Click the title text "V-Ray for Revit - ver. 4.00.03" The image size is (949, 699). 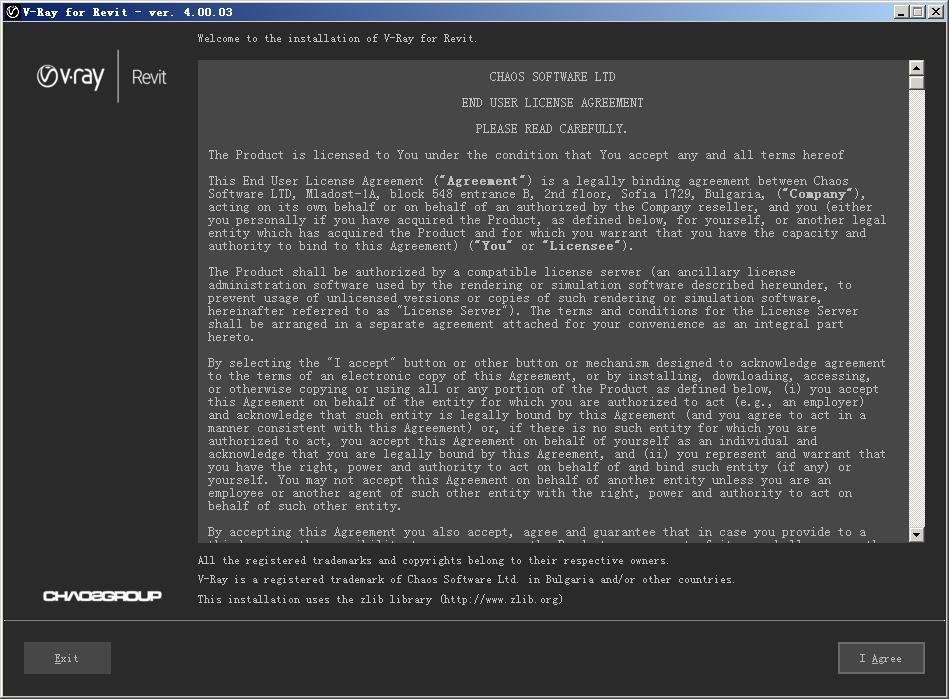point(127,12)
